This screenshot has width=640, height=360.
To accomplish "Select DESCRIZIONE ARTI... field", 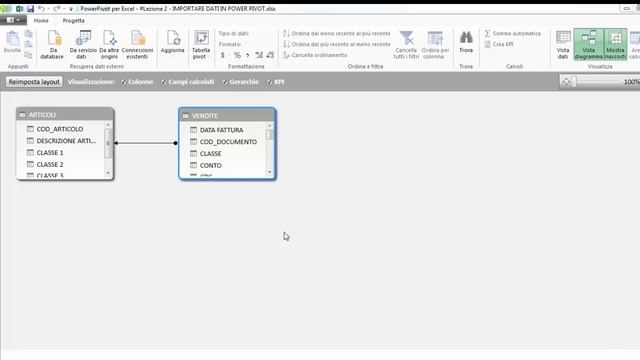I will click(x=62, y=141).
